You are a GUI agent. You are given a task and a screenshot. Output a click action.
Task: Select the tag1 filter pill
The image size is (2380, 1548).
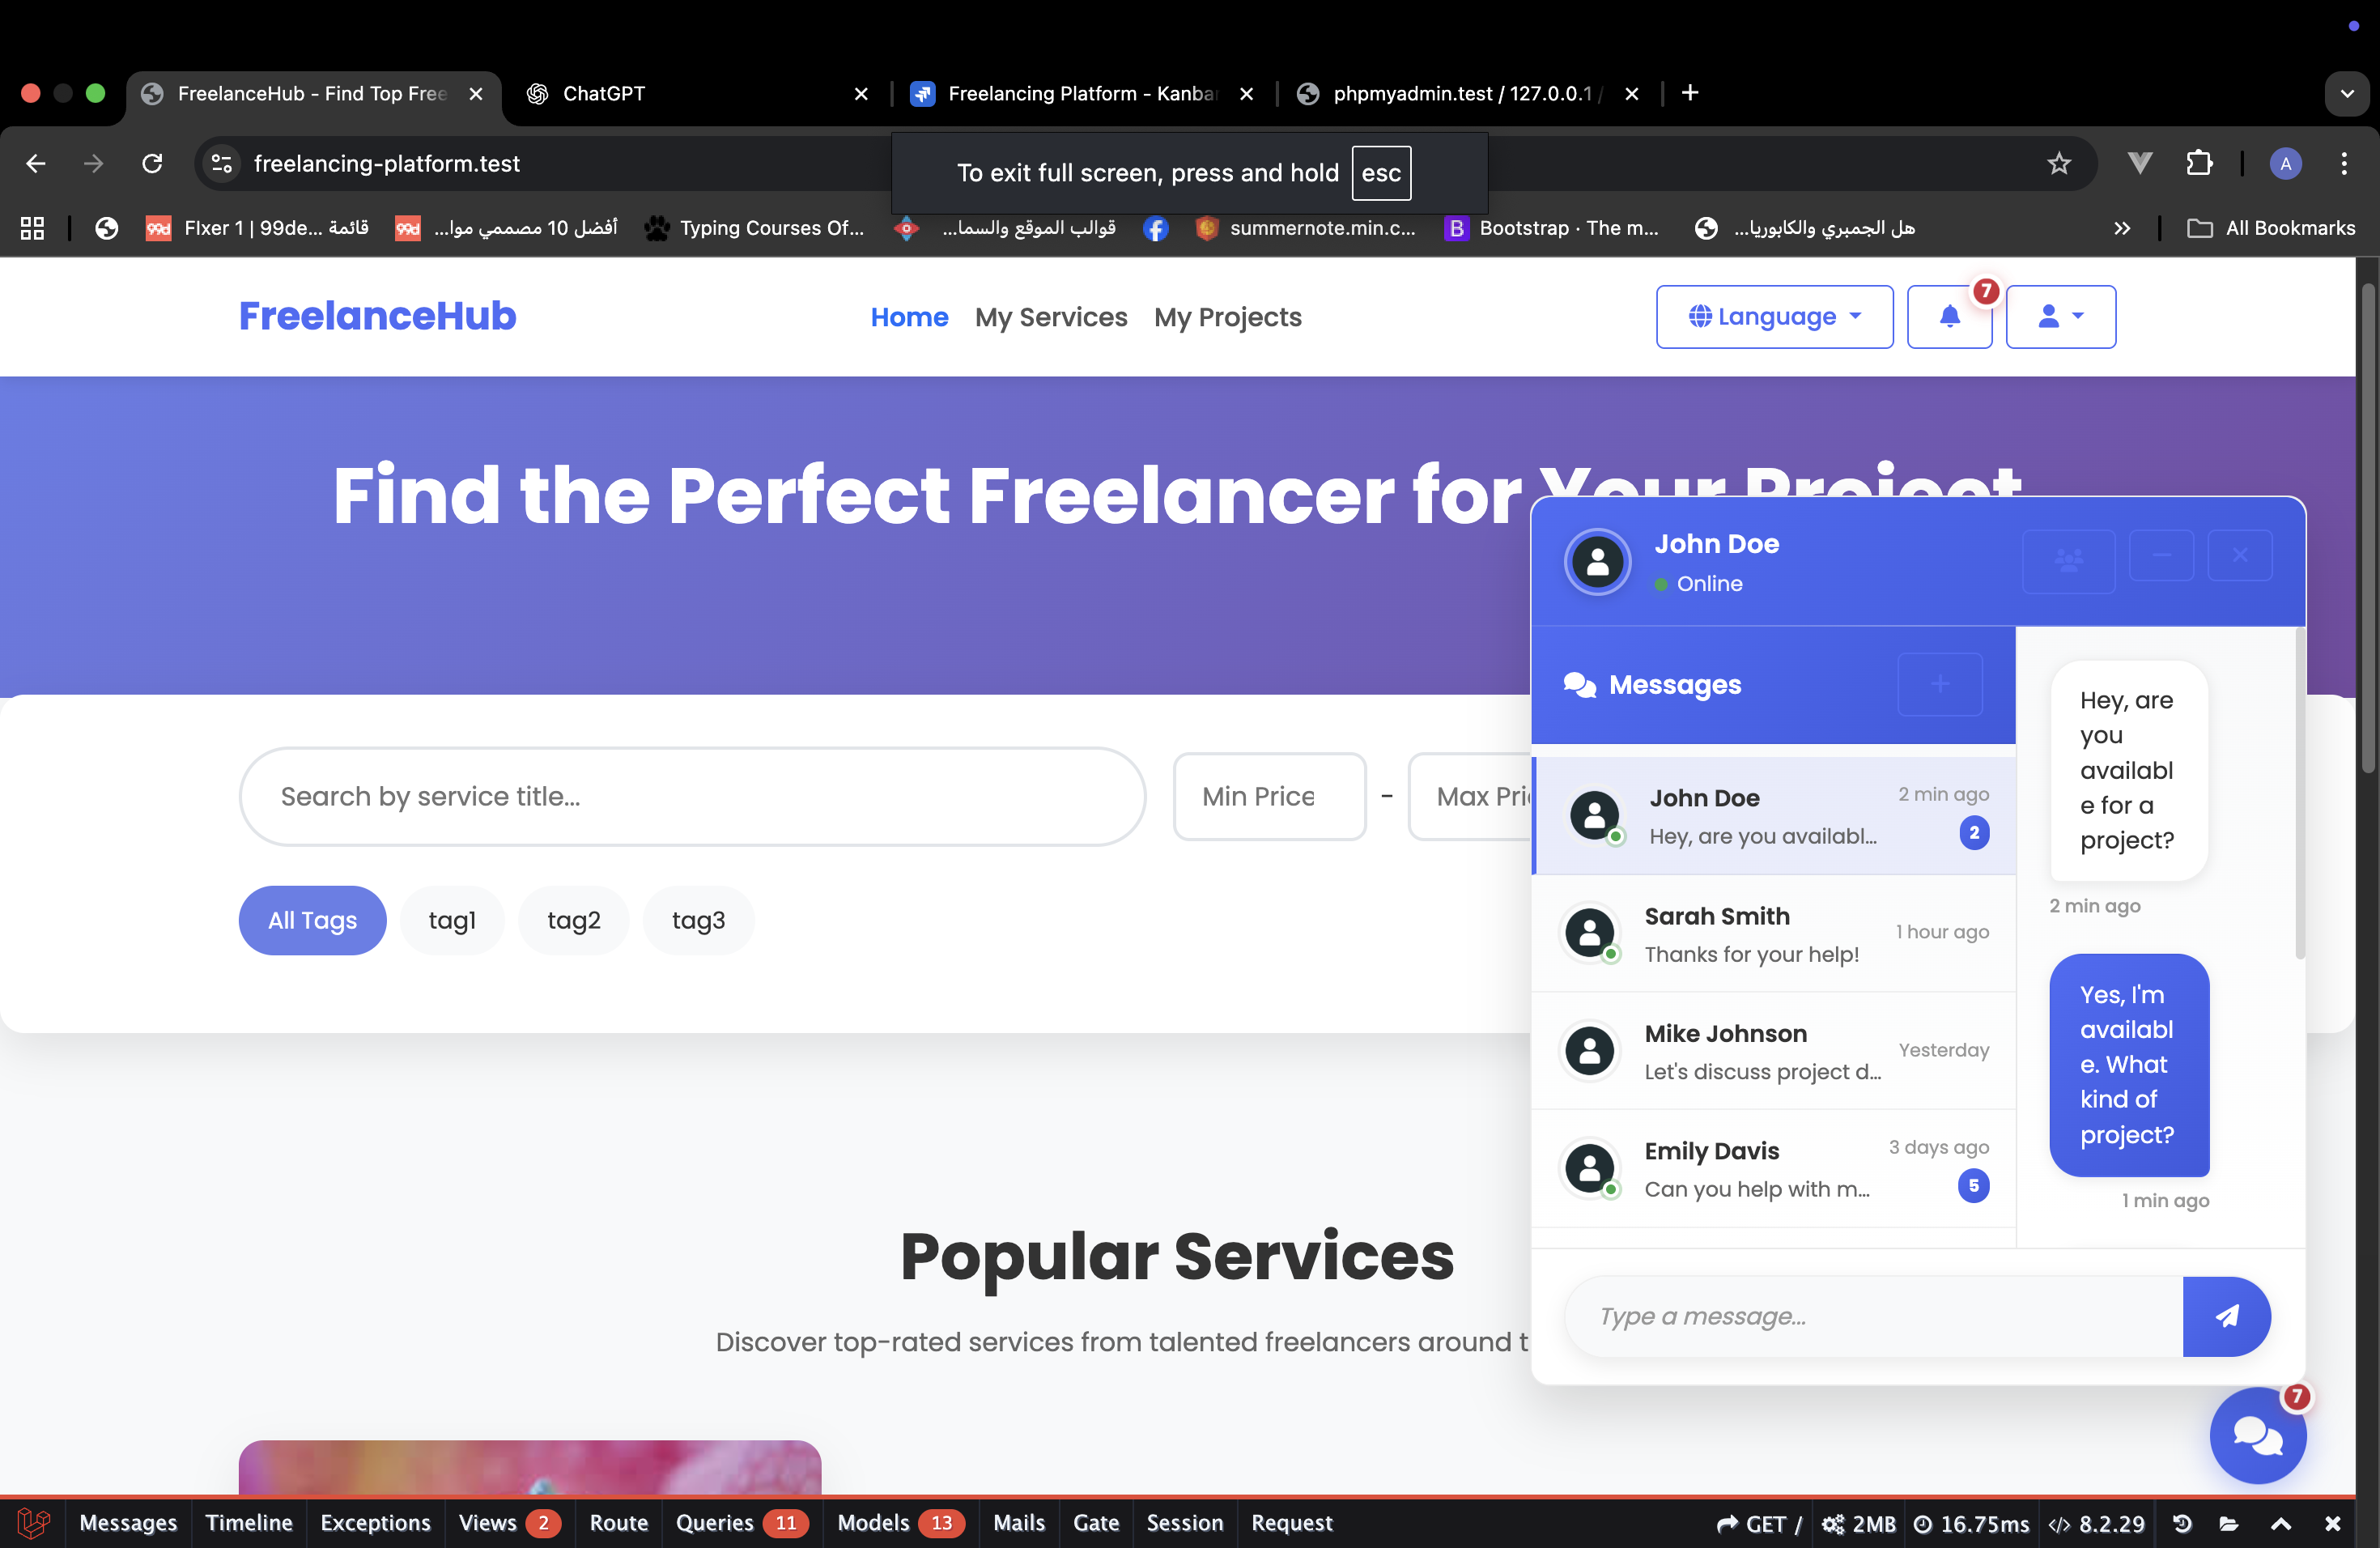452,920
